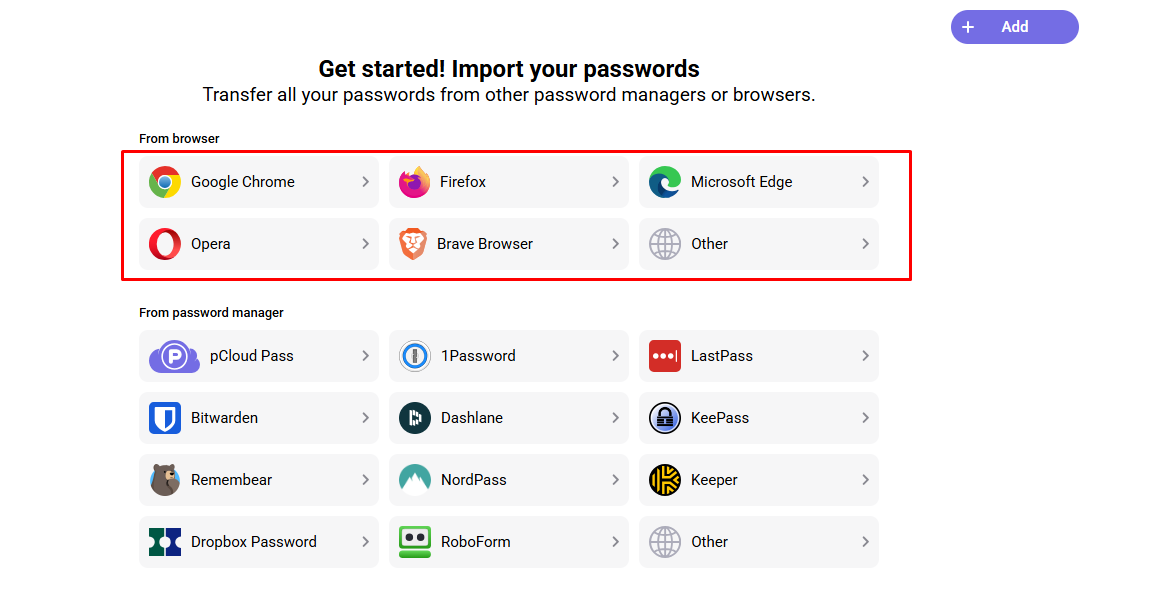Click the green RoboForm robot icon
The width and height of the screenshot is (1175, 608).
coord(415,542)
